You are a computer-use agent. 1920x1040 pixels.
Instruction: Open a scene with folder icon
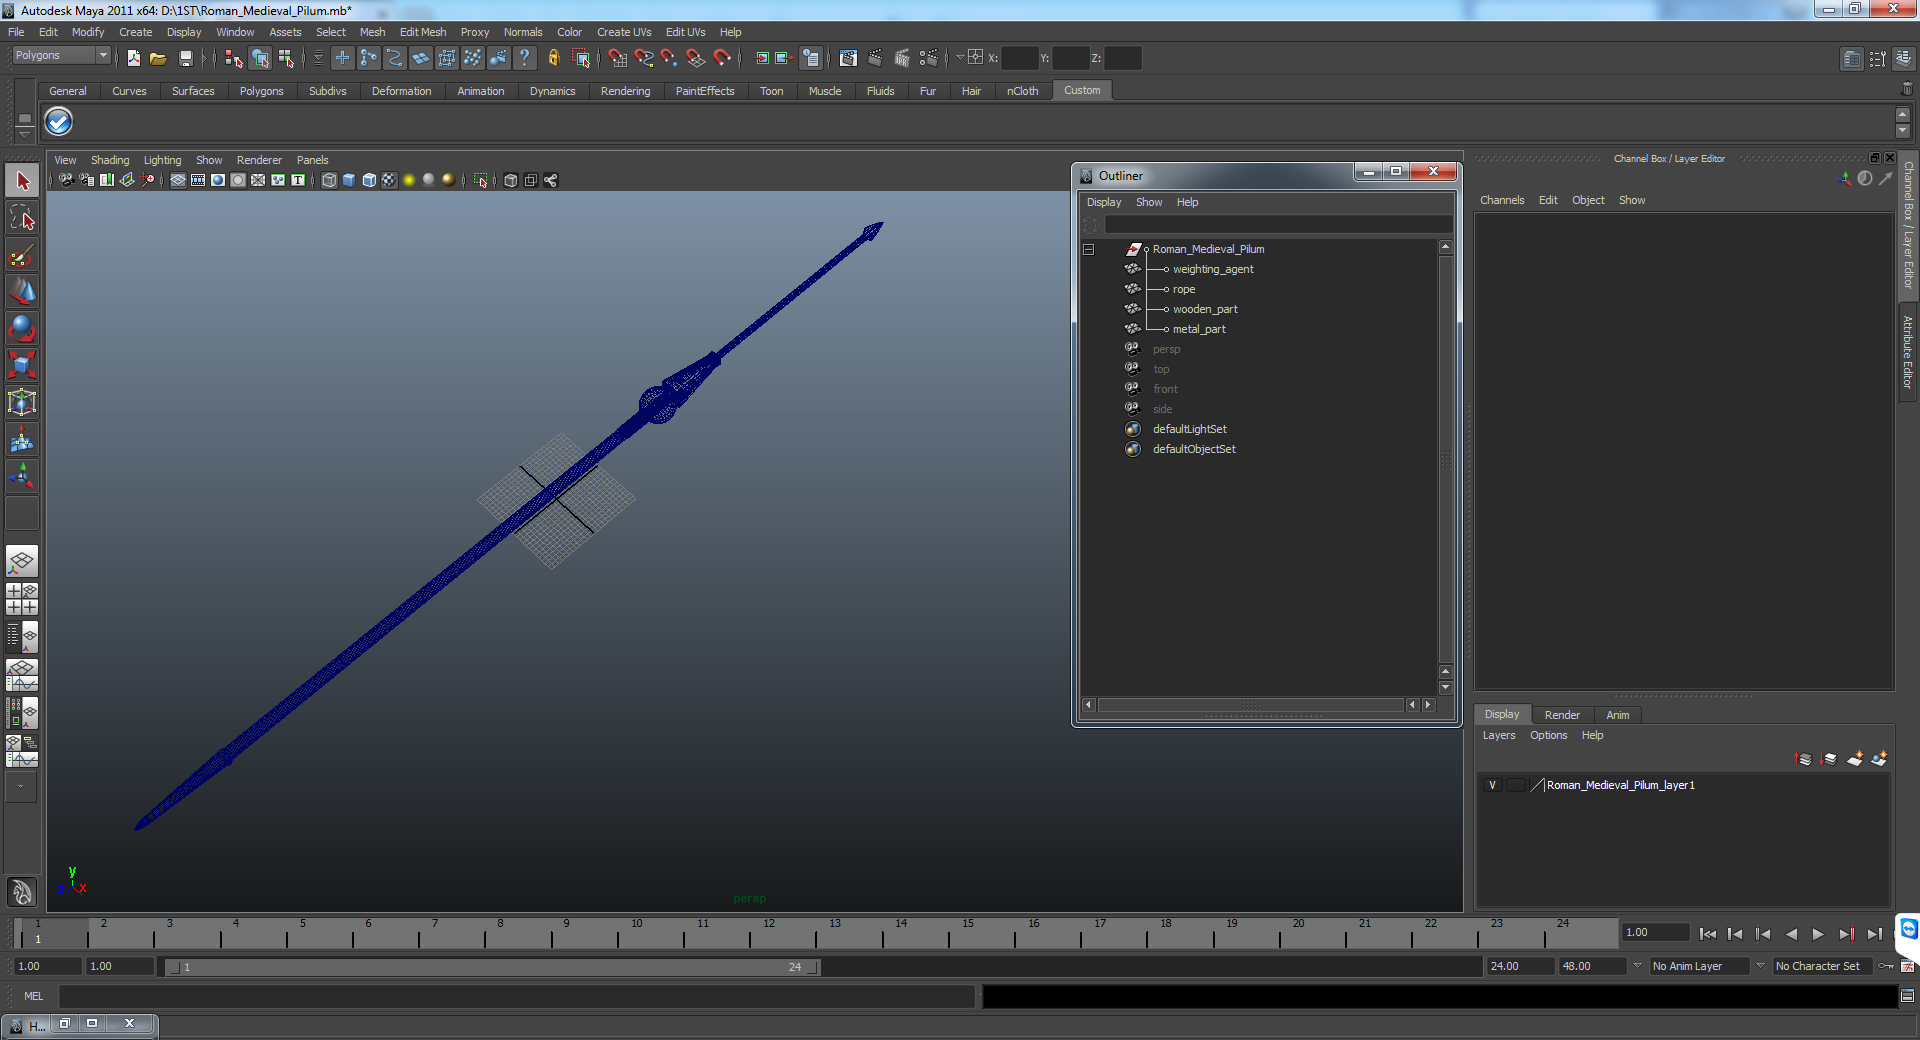click(158, 58)
